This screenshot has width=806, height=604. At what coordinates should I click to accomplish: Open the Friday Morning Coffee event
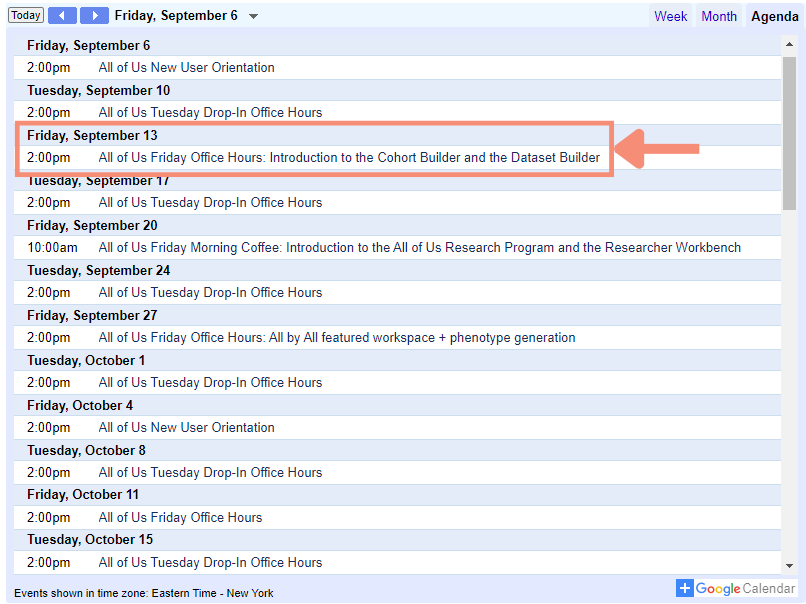pos(419,247)
